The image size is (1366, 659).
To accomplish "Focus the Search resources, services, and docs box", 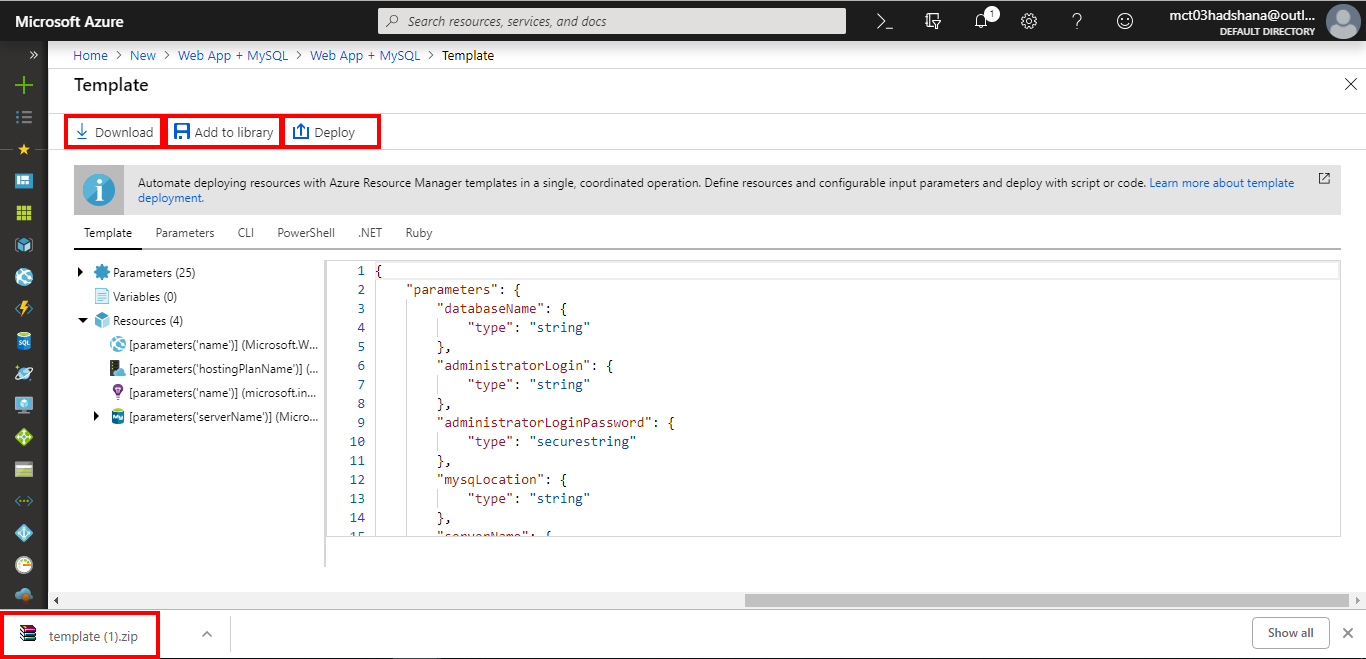I will click(612, 21).
